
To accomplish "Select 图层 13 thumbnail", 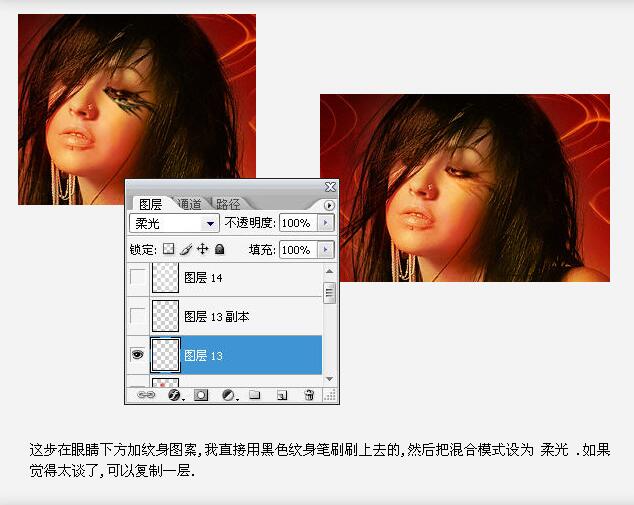I will 165,355.
